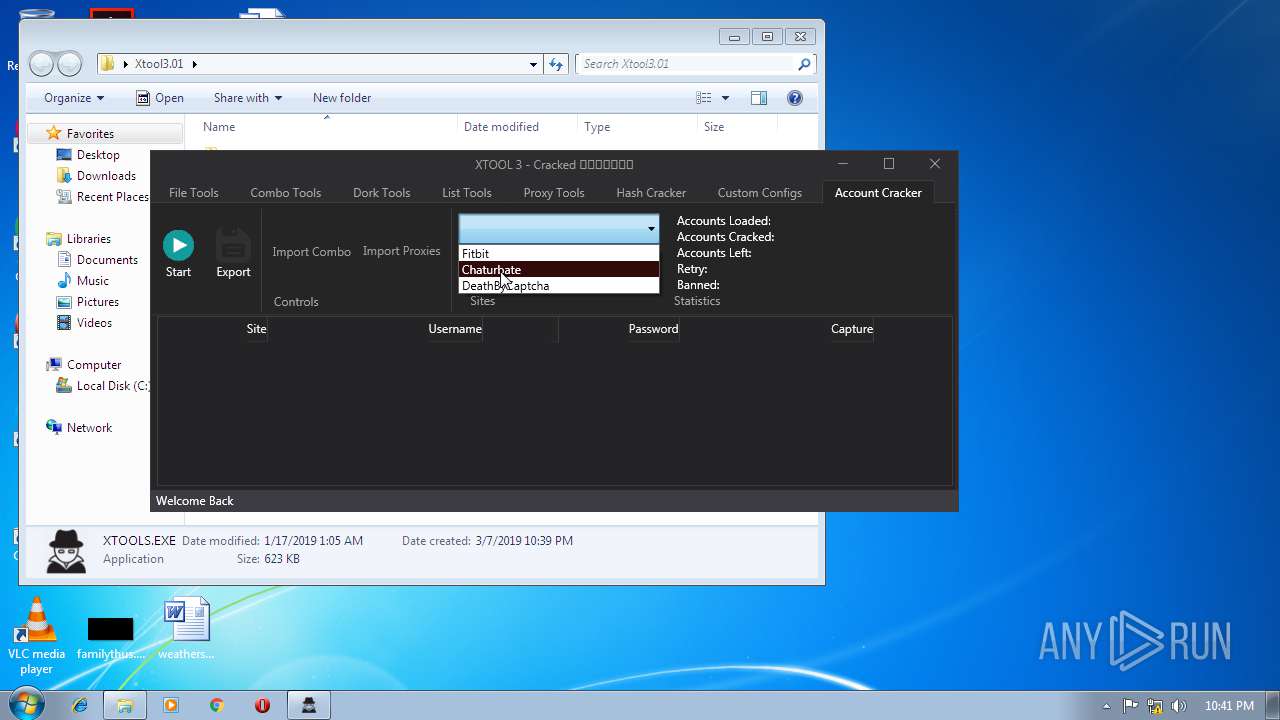Sort files by the Type column
1280x720 pixels.
pos(597,127)
